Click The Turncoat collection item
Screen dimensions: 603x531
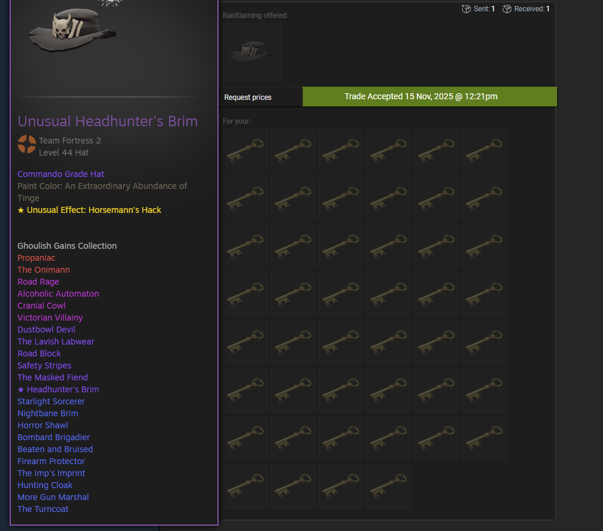click(43, 509)
